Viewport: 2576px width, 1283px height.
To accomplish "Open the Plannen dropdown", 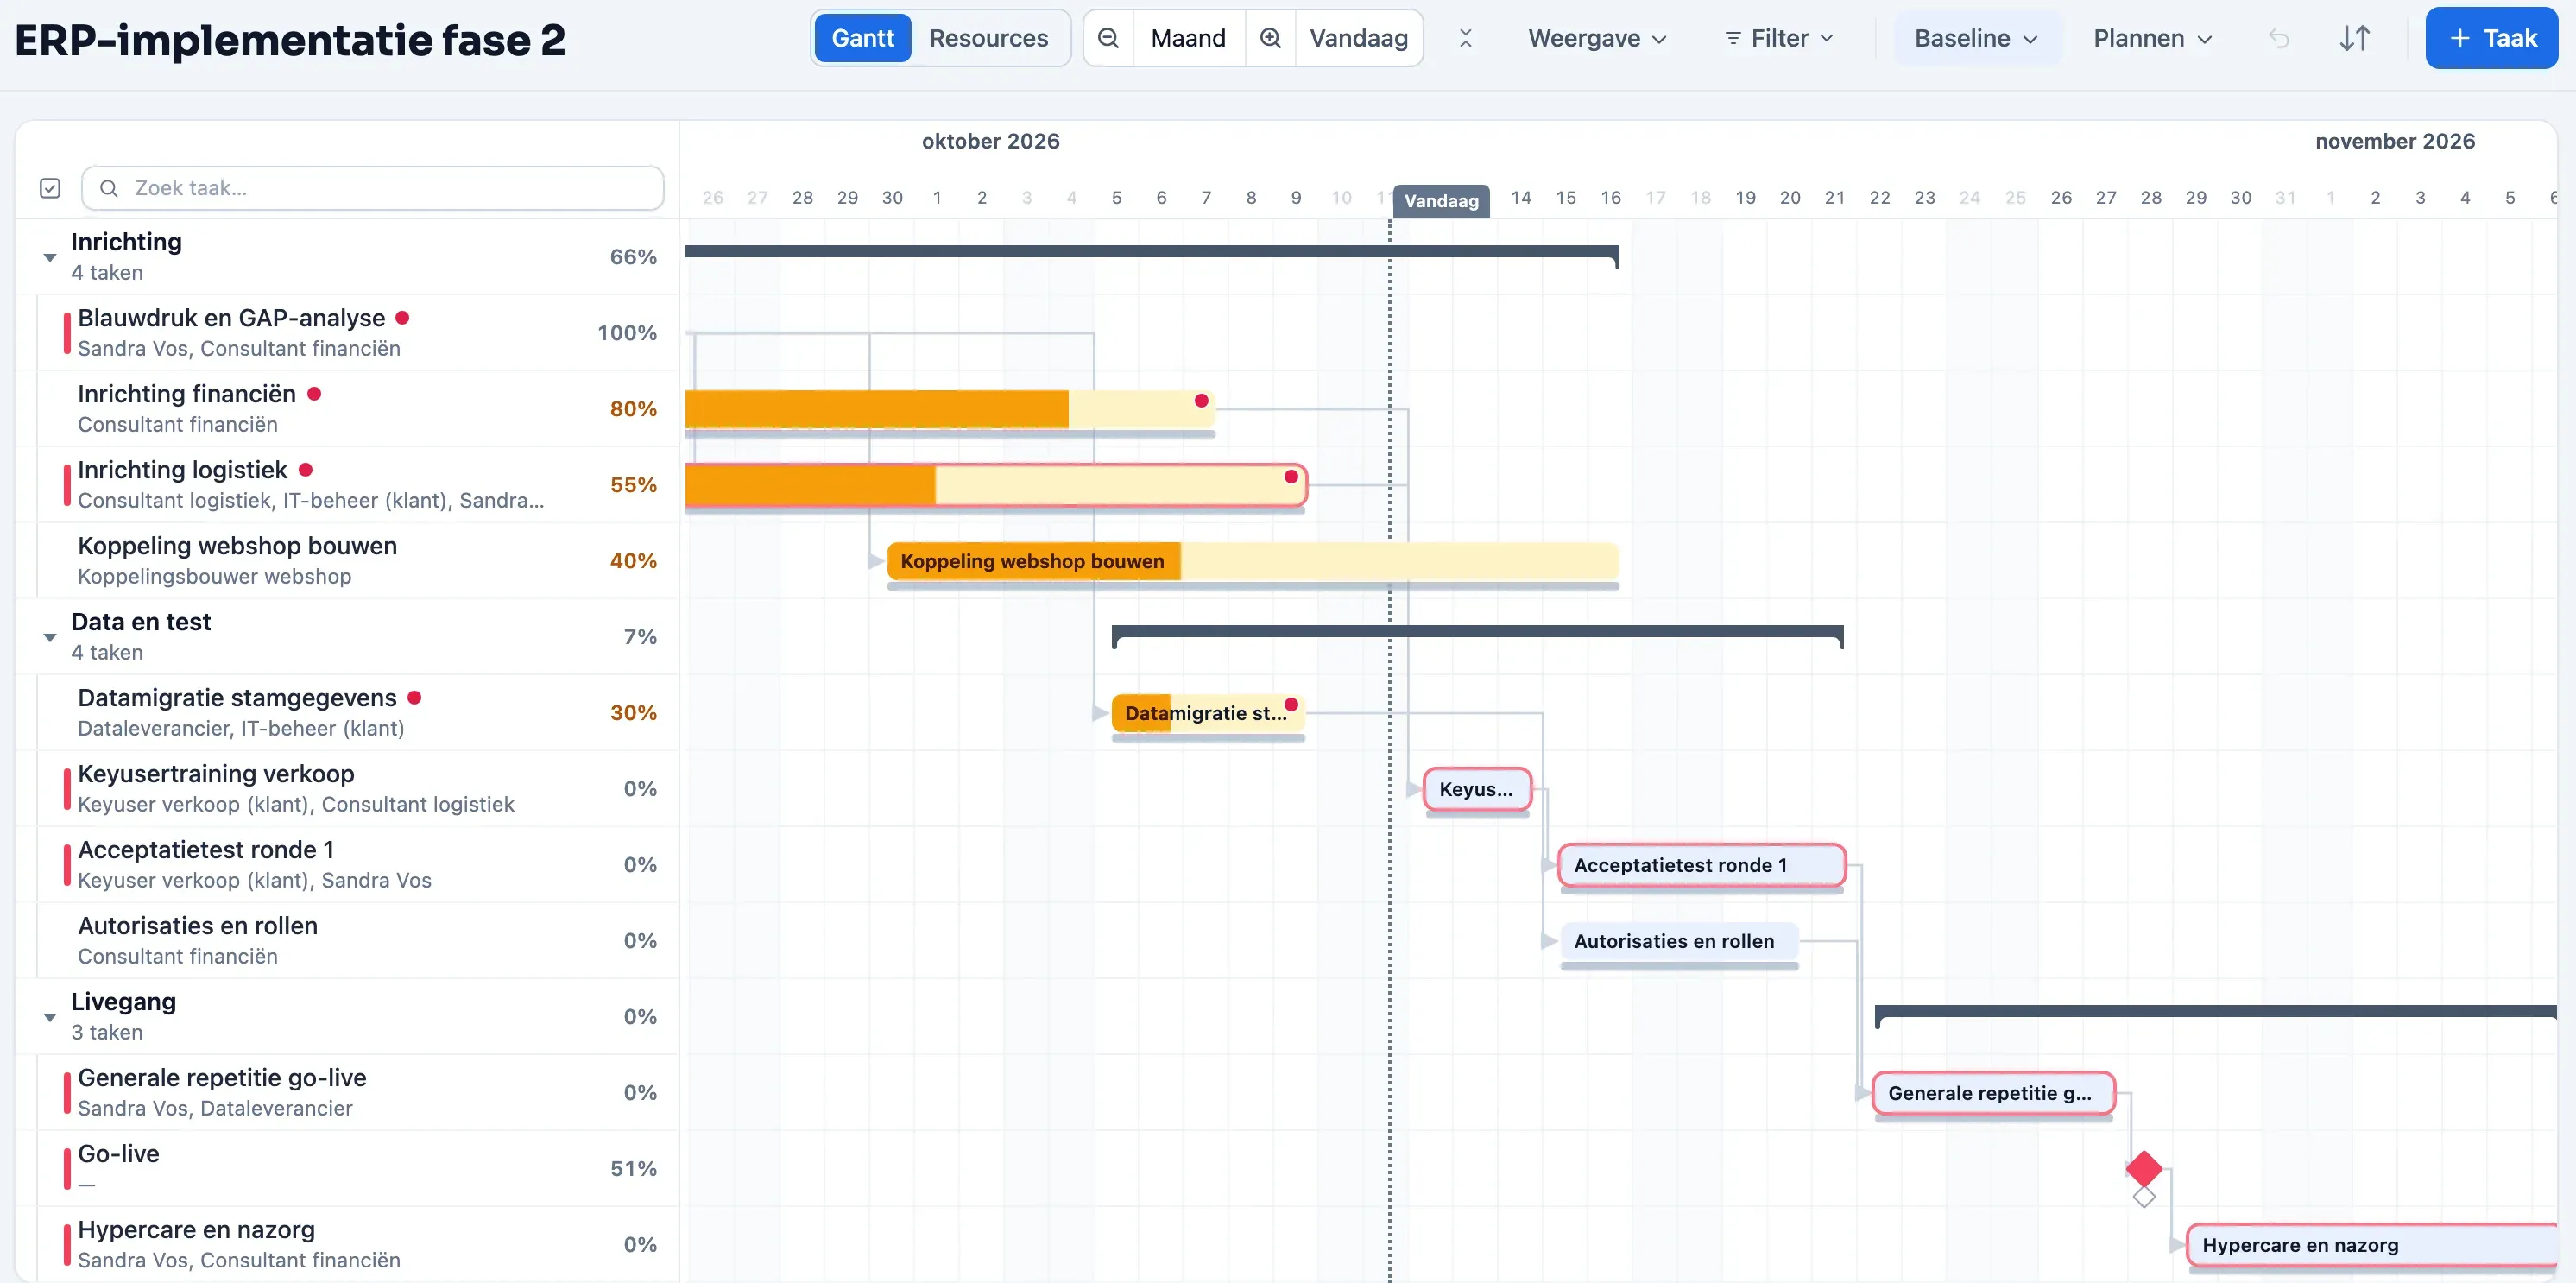I will click(x=2152, y=38).
